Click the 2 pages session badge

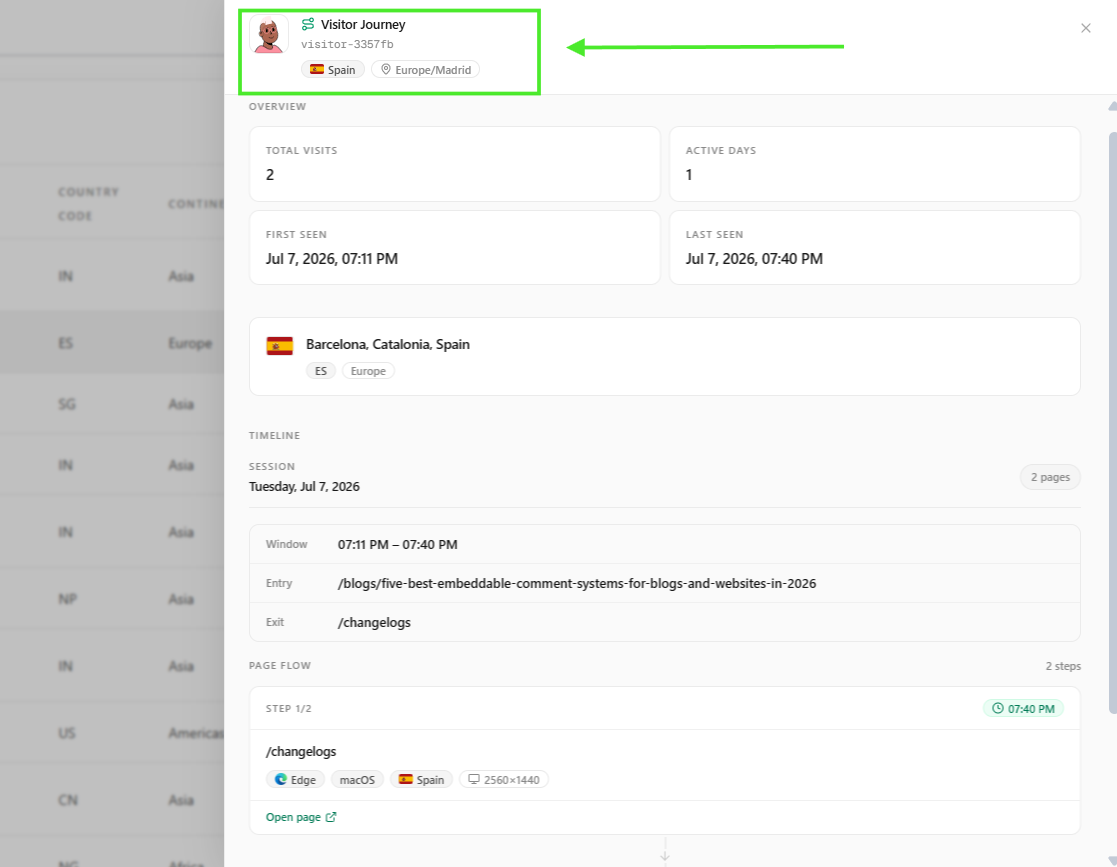tap(1049, 477)
